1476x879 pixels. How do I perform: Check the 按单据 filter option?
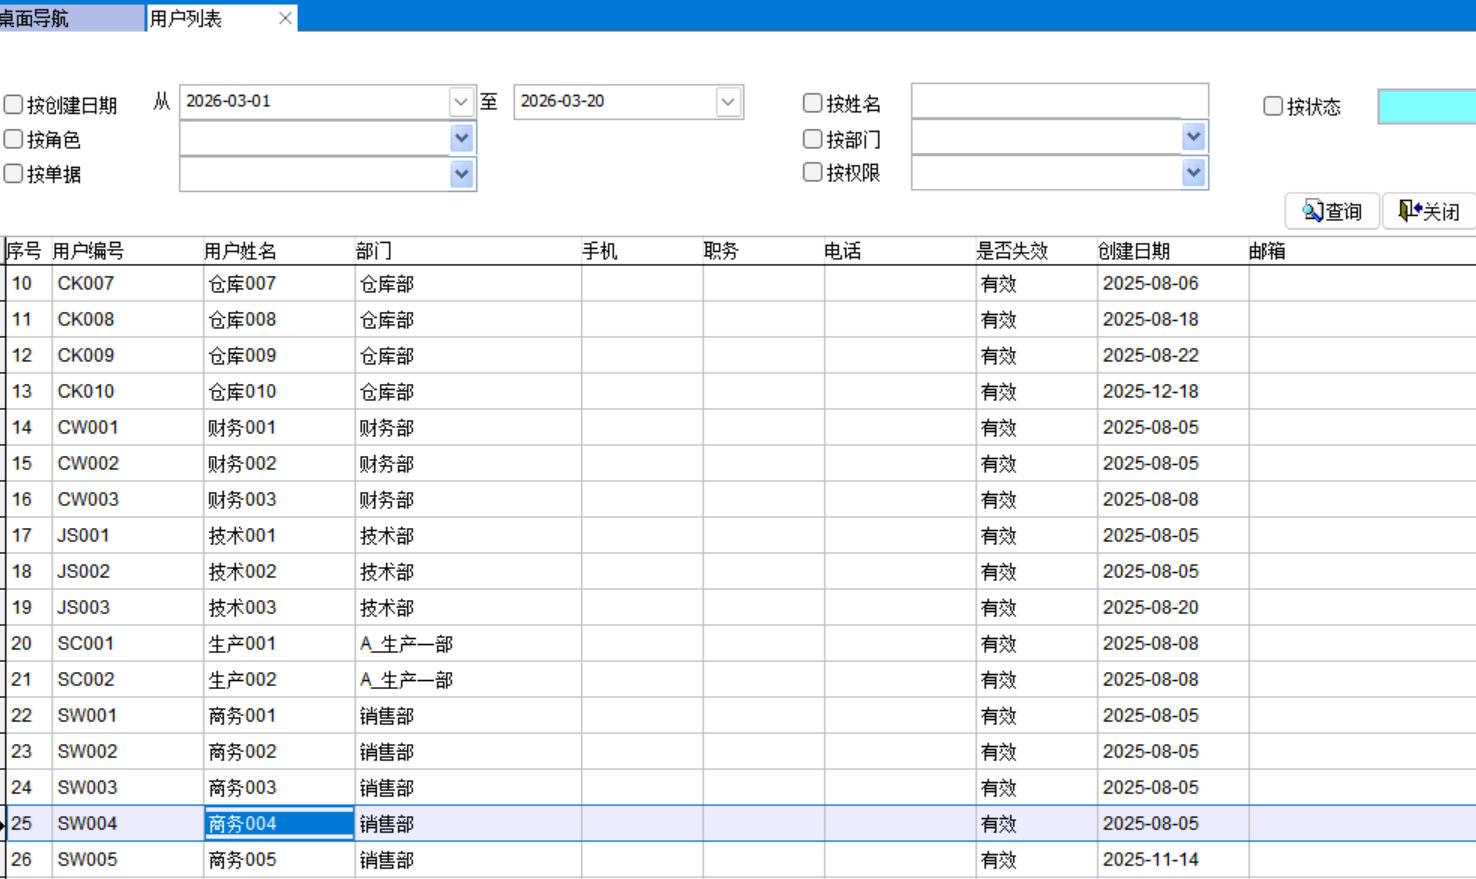tap(14, 174)
